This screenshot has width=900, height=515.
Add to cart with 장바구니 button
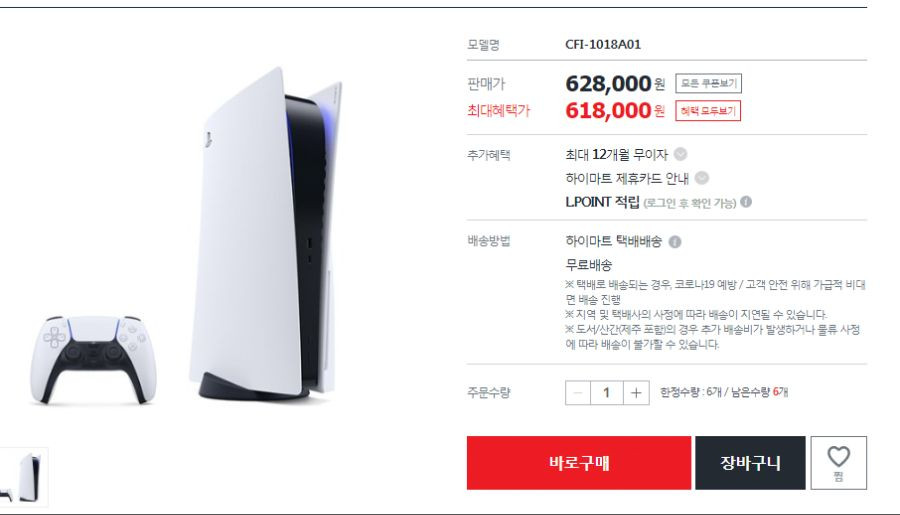click(750, 463)
